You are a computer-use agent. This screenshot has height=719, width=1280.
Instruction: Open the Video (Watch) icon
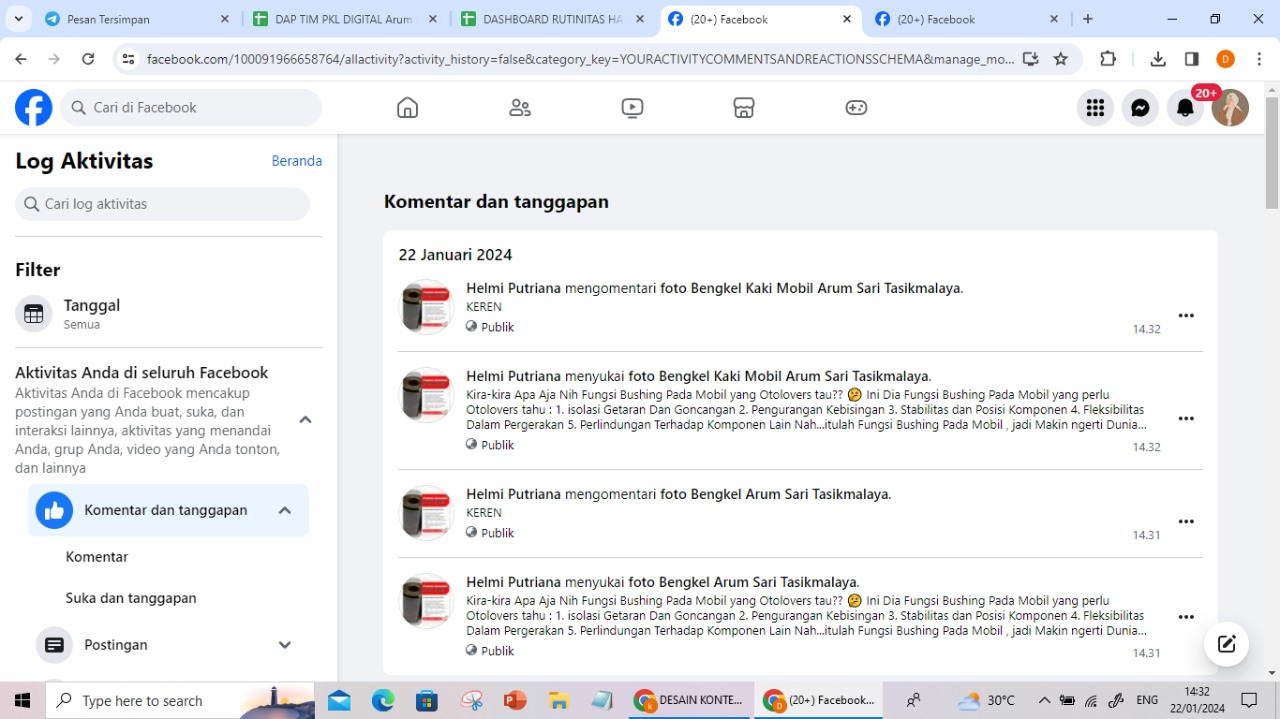click(x=632, y=108)
